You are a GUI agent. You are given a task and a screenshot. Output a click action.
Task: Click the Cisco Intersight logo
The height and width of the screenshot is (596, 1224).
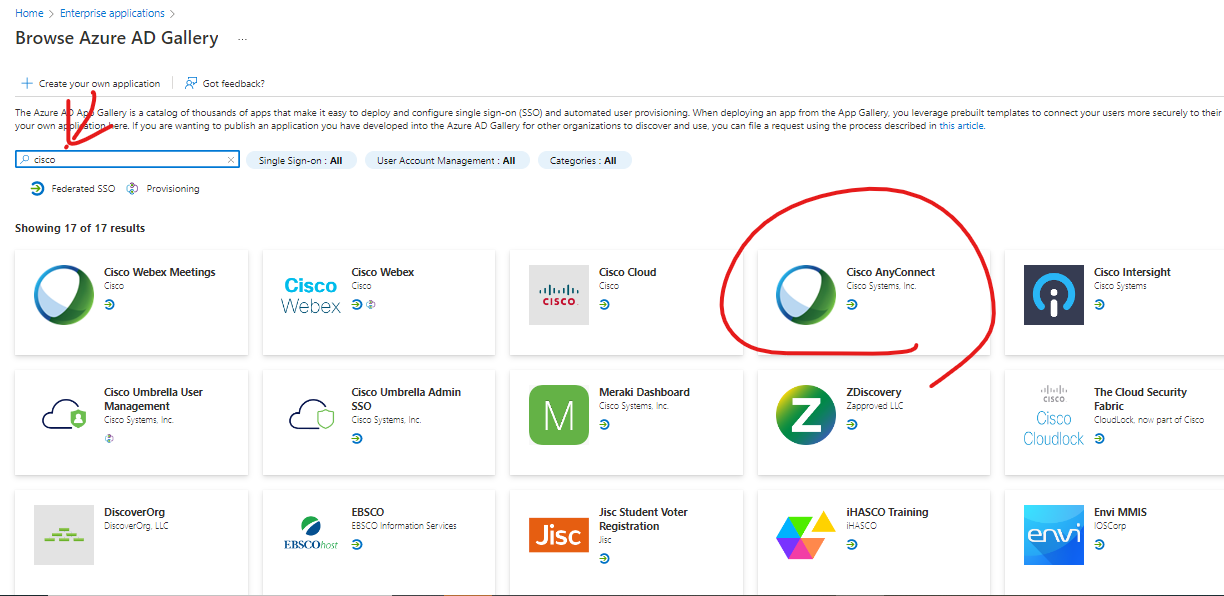pyautogui.click(x=1054, y=295)
